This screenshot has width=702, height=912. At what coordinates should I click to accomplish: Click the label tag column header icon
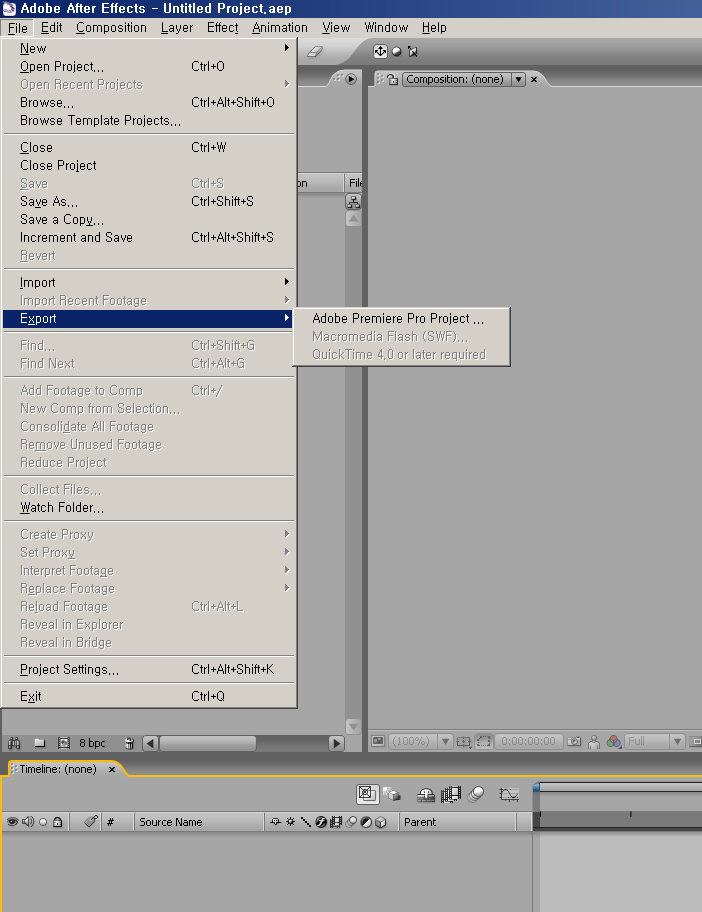coord(90,821)
